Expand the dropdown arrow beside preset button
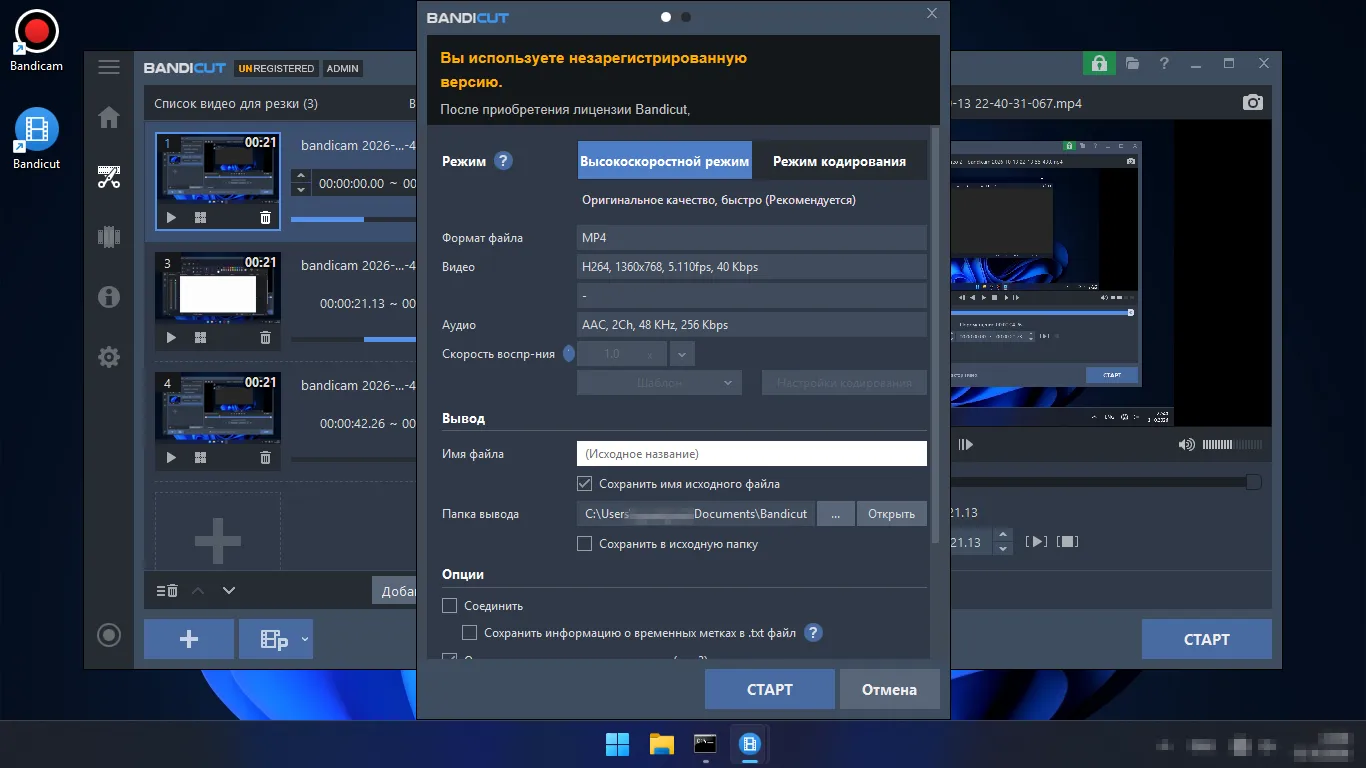This screenshot has width=1366, height=768. pos(305,638)
